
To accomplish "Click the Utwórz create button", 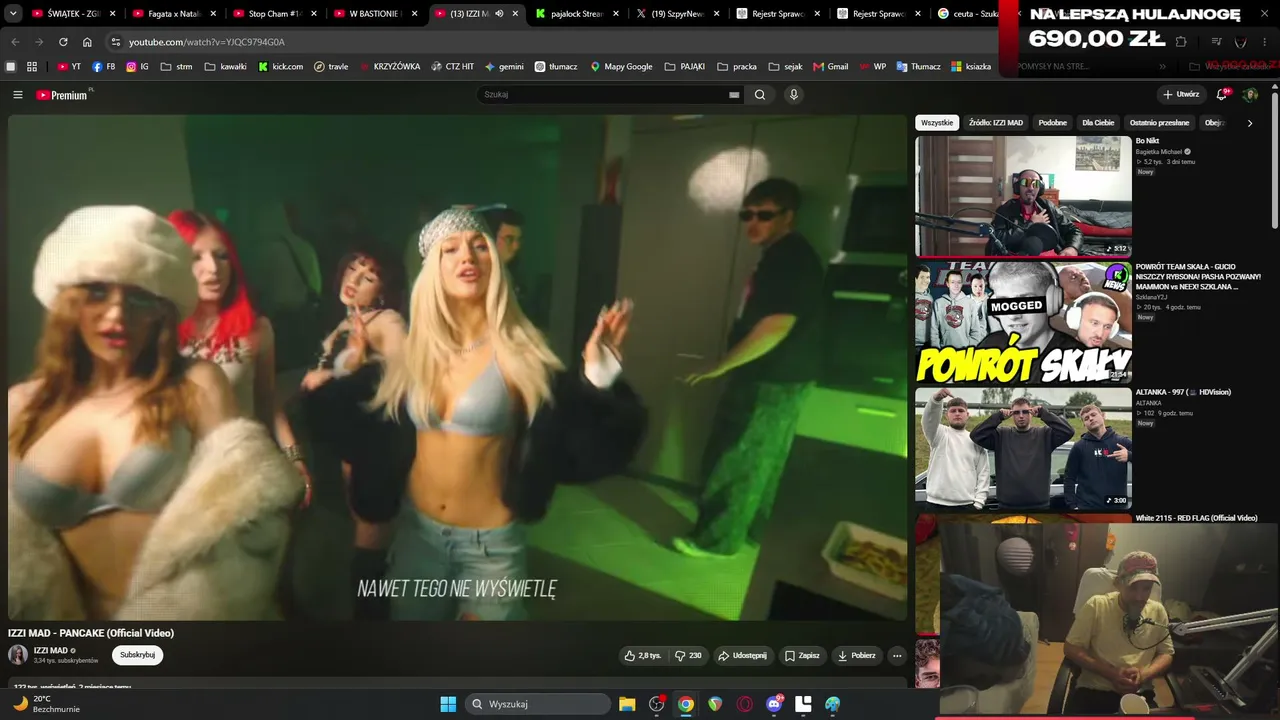I will pos(1181,95).
